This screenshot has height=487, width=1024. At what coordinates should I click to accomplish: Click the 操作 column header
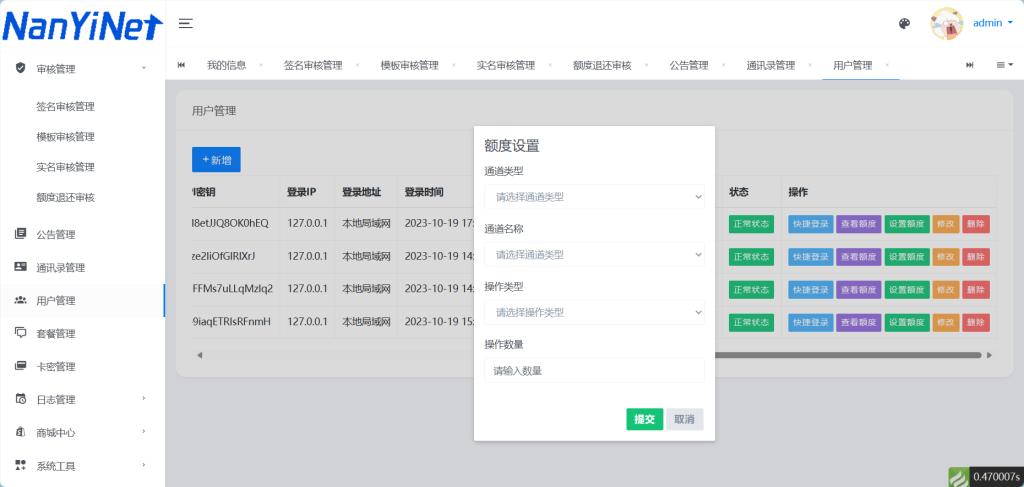(x=798, y=193)
